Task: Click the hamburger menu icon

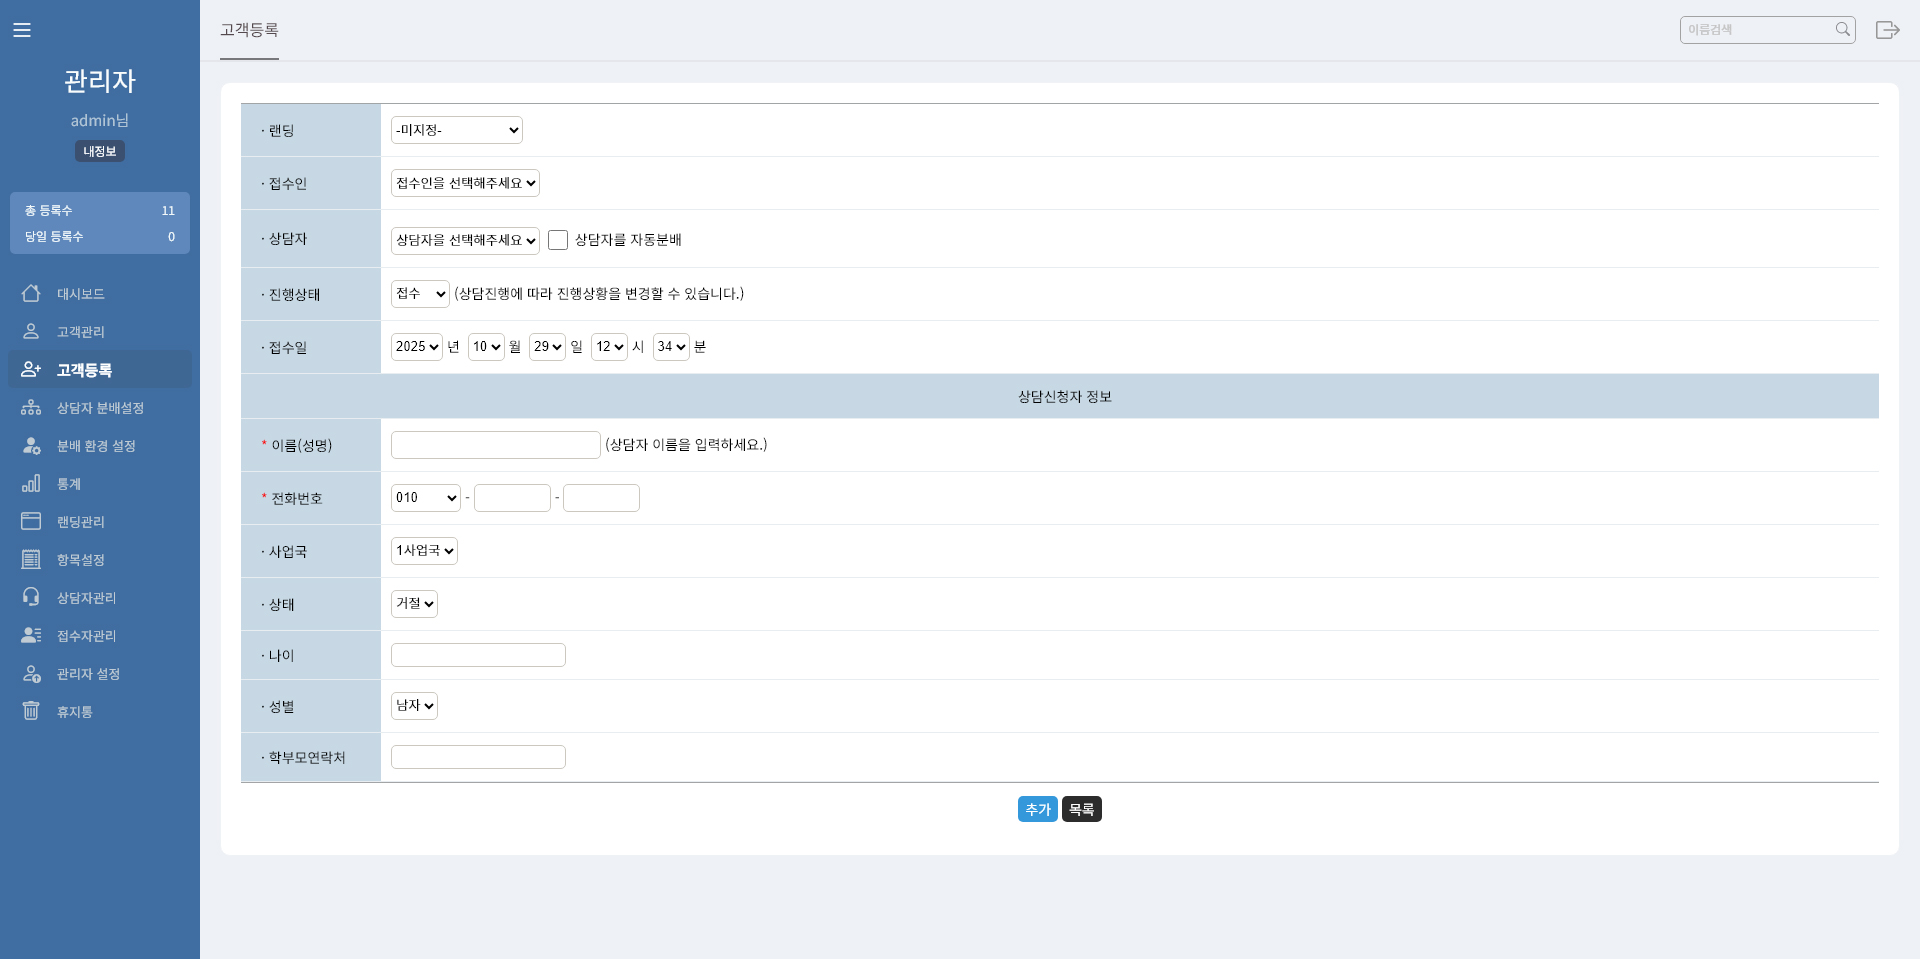Action: click(22, 30)
